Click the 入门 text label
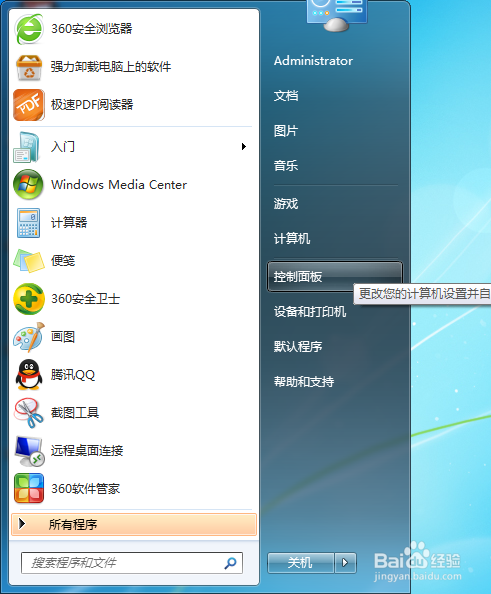This screenshot has height=594, width=491. coord(63,147)
